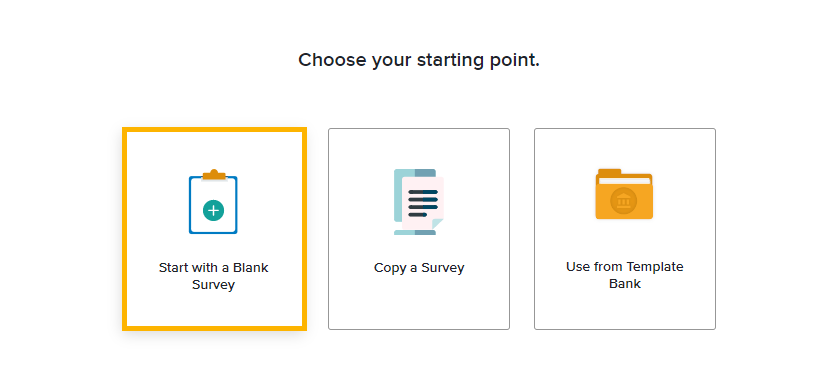
Task: Click "Use from Template Bank" label
Action: (x=625, y=275)
